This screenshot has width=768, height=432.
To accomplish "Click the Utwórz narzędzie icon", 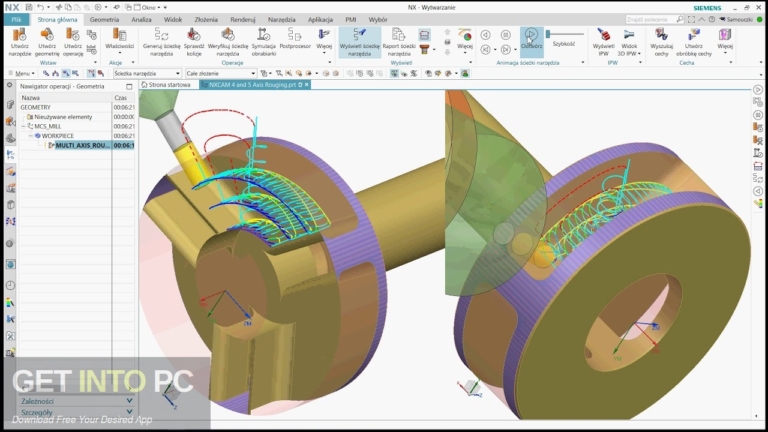I will (19, 35).
